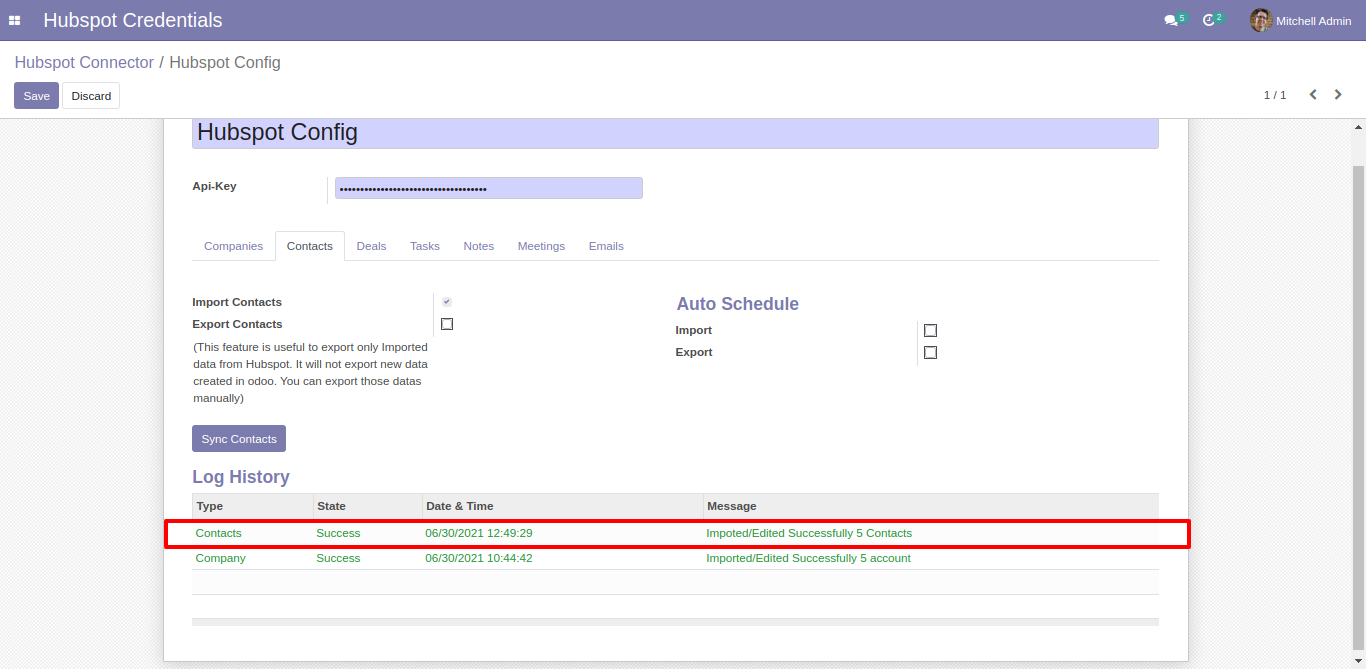Open the Notes tab
The image size is (1366, 669).
pos(479,246)
